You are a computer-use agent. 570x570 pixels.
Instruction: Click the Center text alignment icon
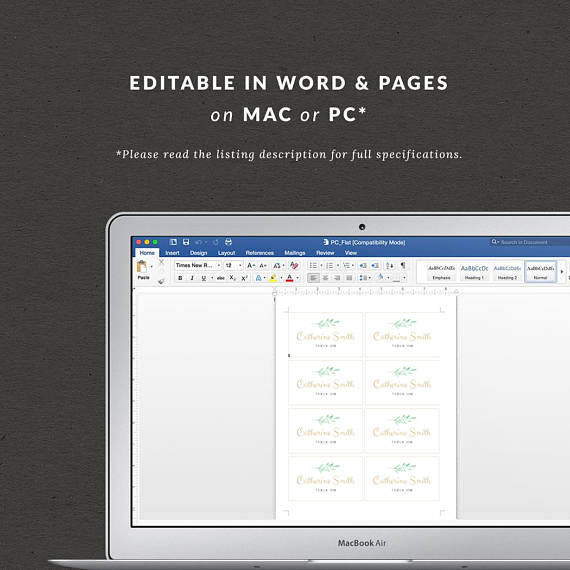coord(325,278)
